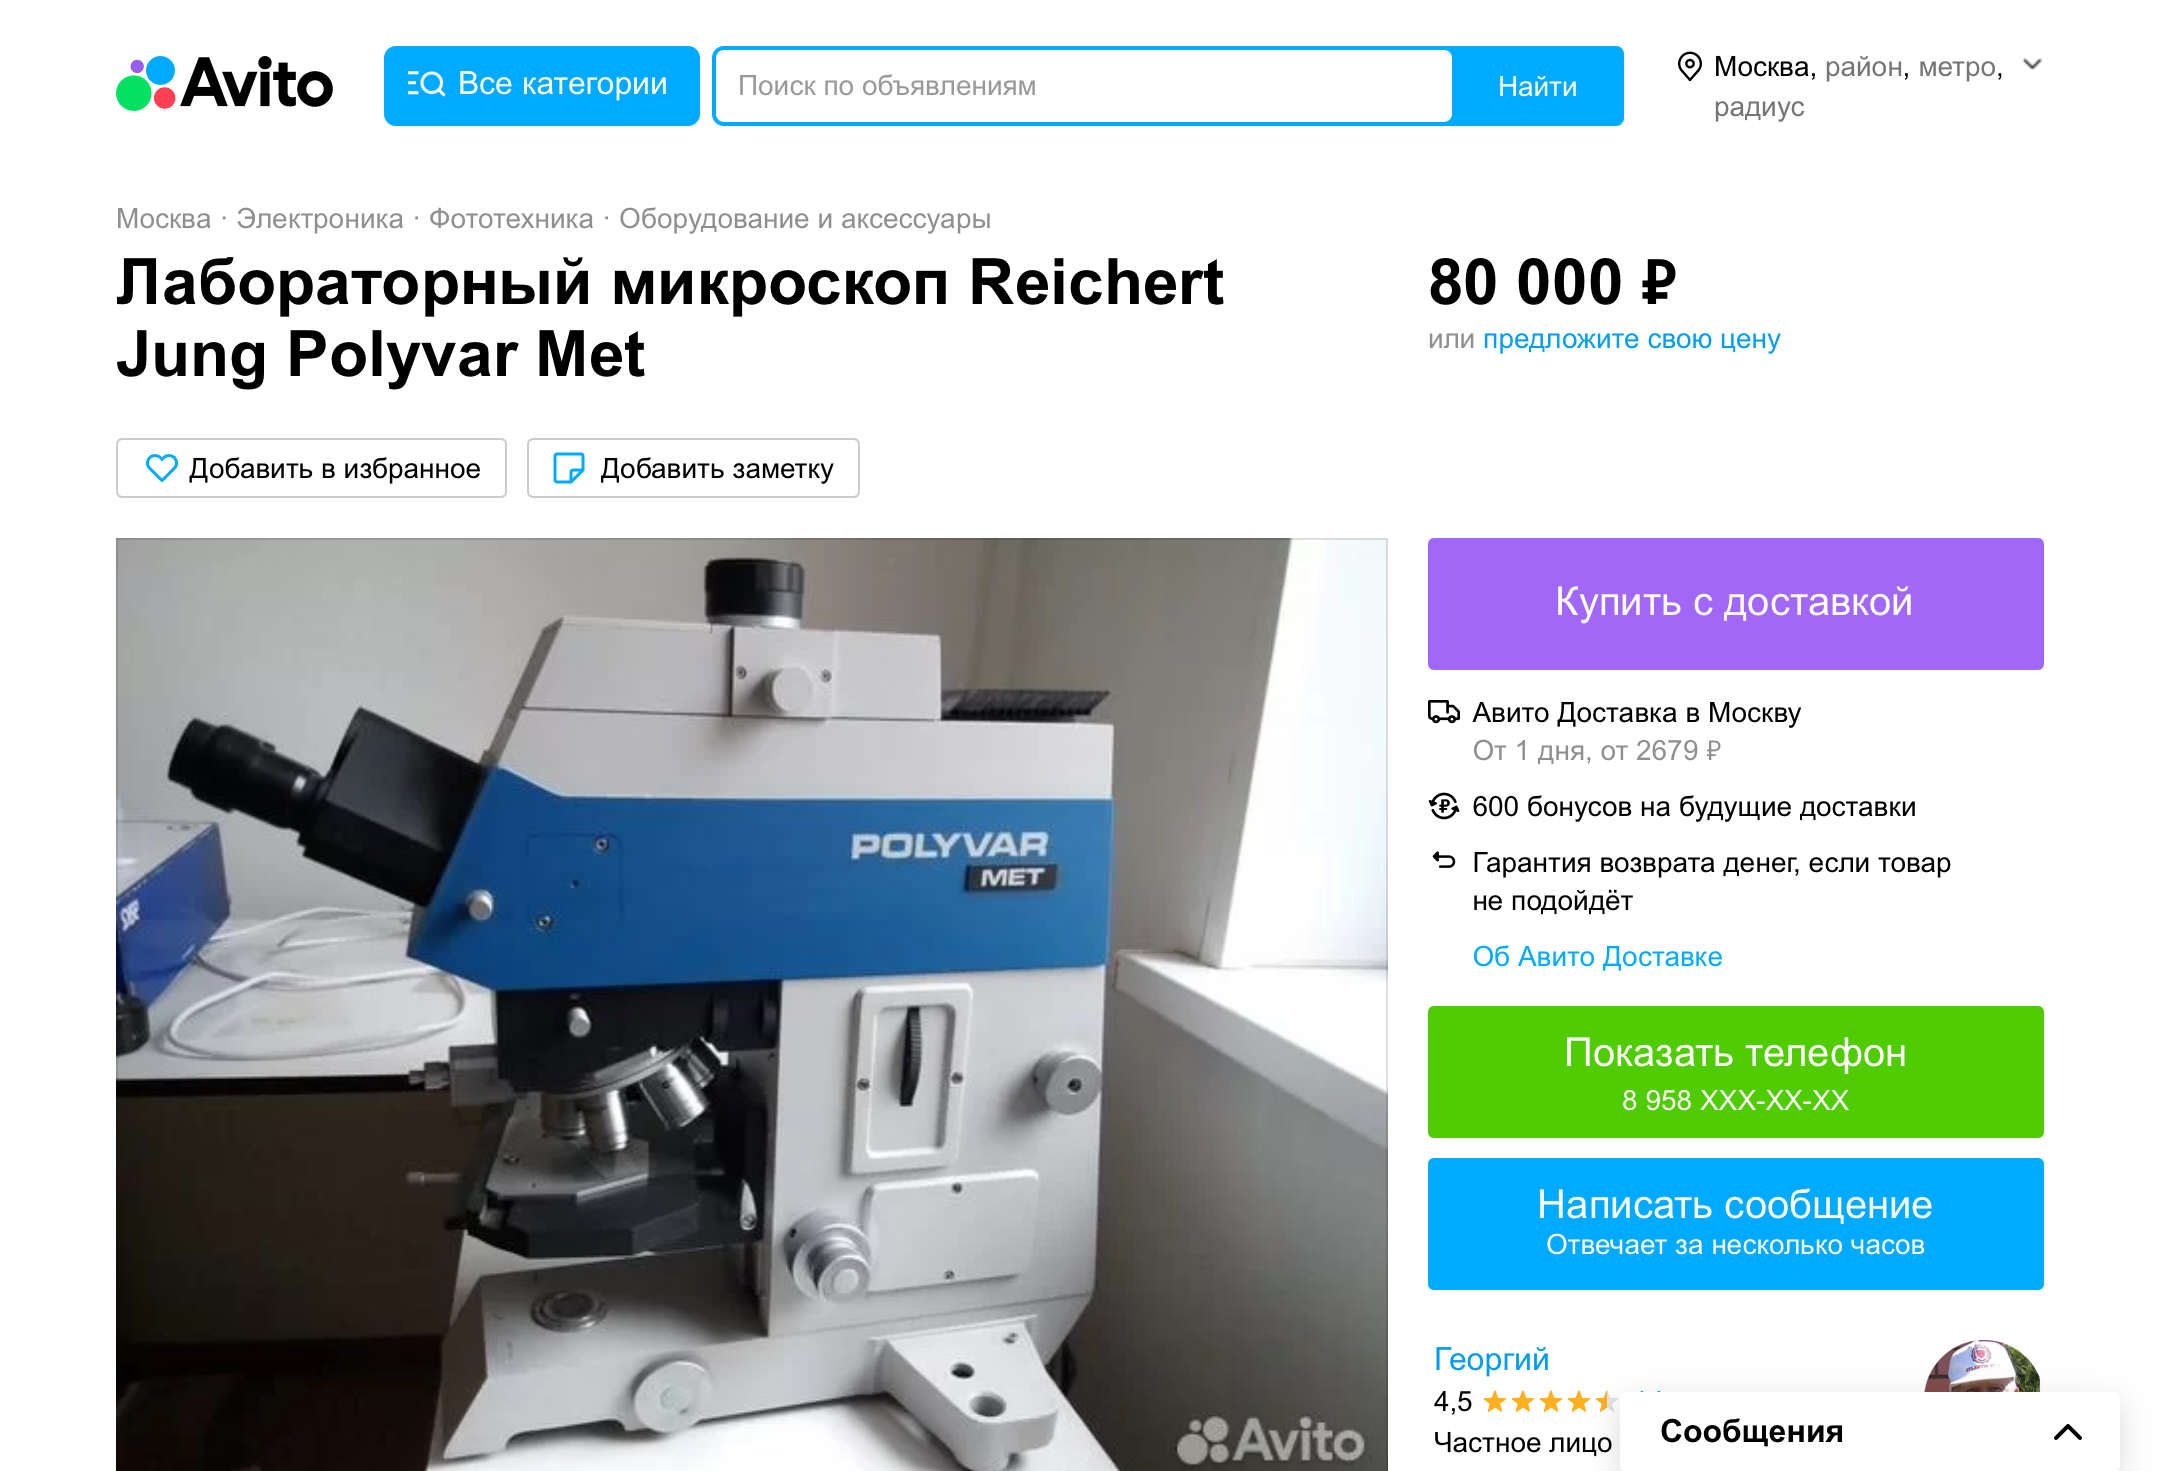The image size is (2160, 1471).
Task: Click the bonus coin icon
Action: [x=1443, y=806]
